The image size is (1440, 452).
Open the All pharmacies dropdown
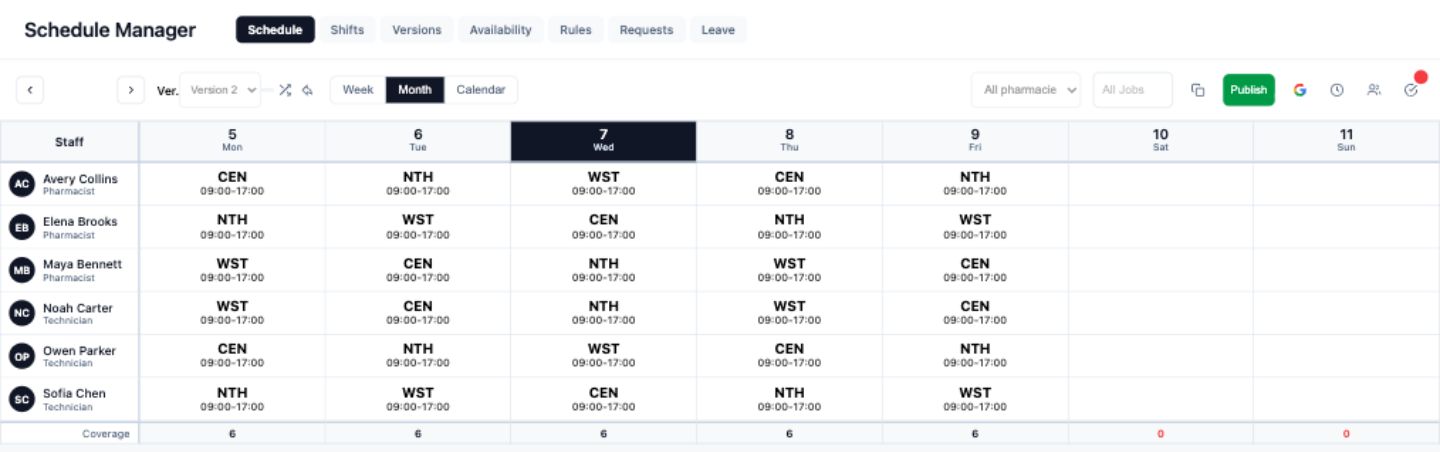tap(1026, 90)
